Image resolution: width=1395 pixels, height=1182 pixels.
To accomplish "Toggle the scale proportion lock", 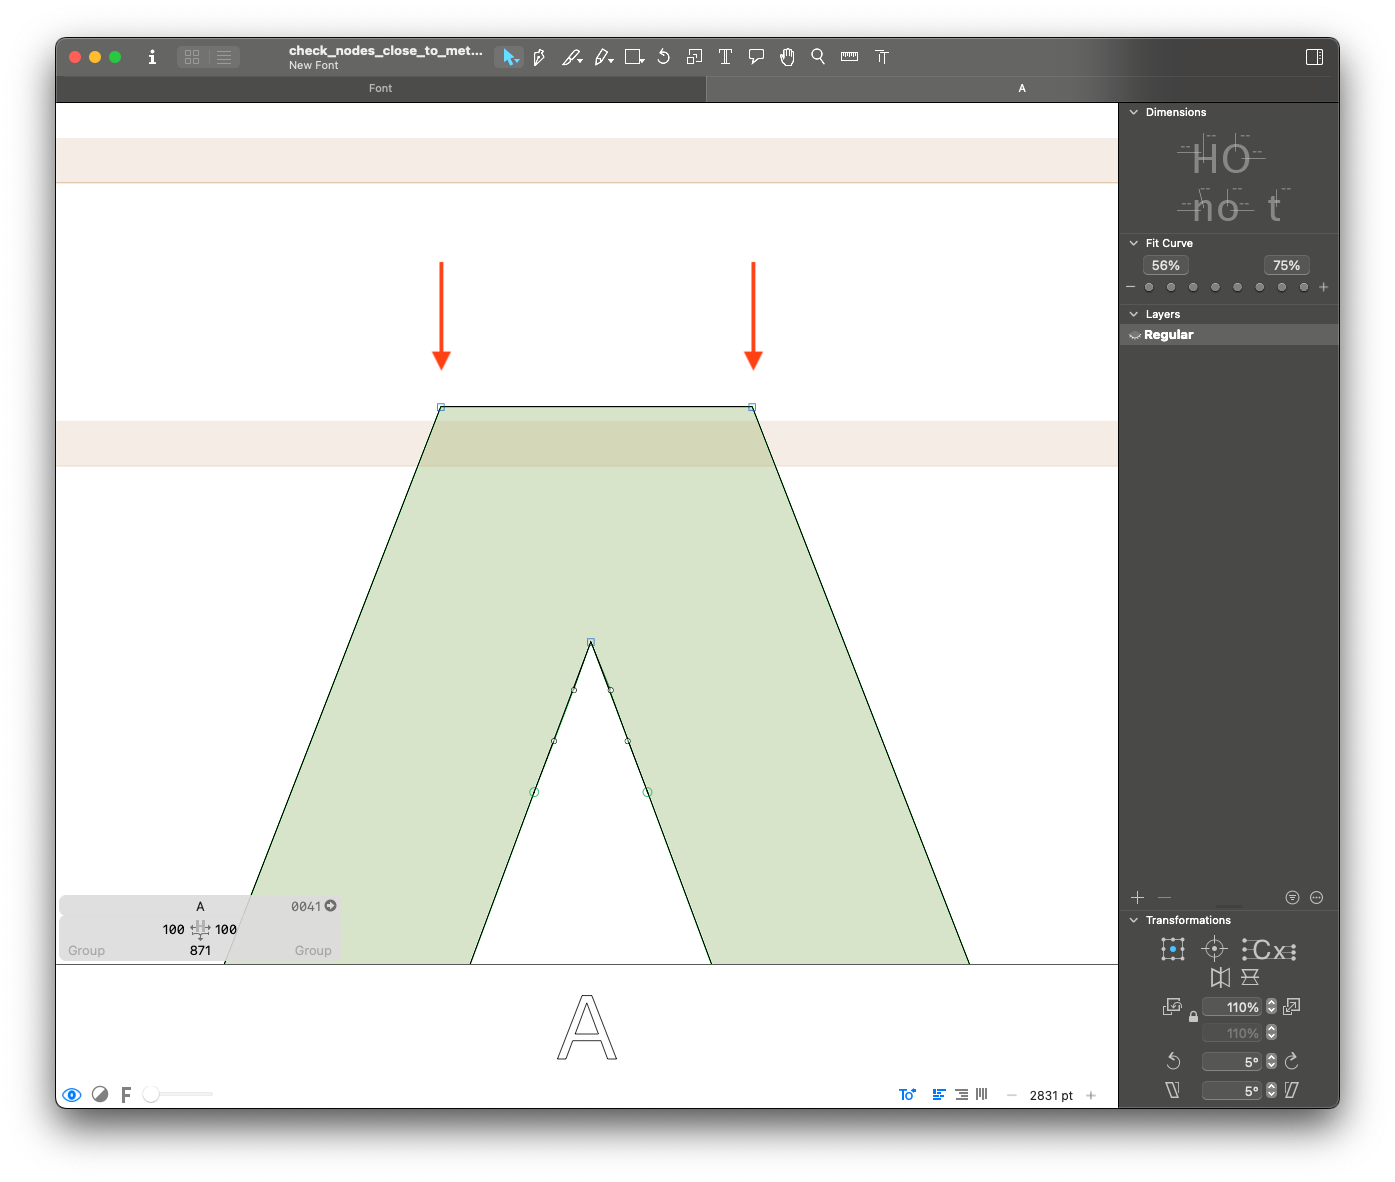I will coord(1193,1017).
